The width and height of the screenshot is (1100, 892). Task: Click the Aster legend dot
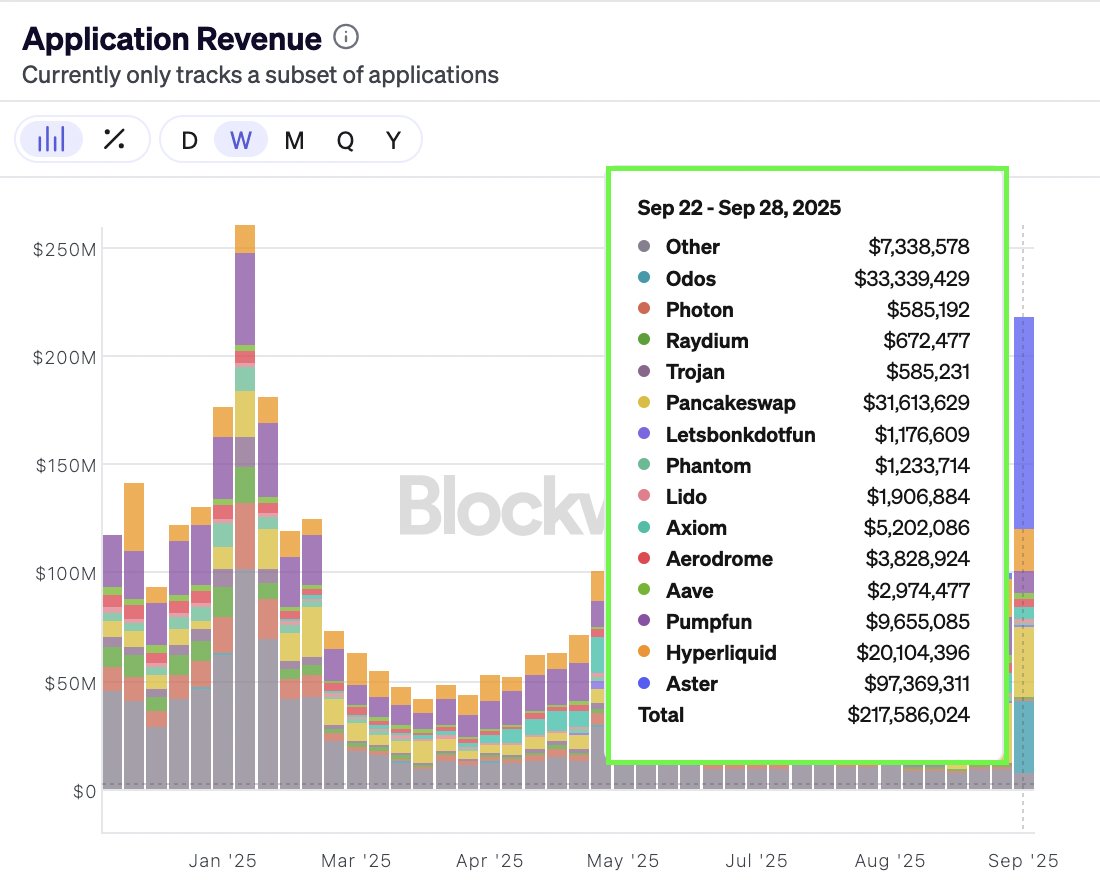(644, 683)
